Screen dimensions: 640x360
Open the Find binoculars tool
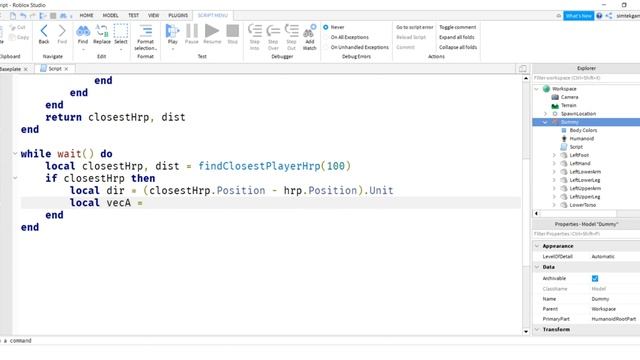click(x=83, y=31)
